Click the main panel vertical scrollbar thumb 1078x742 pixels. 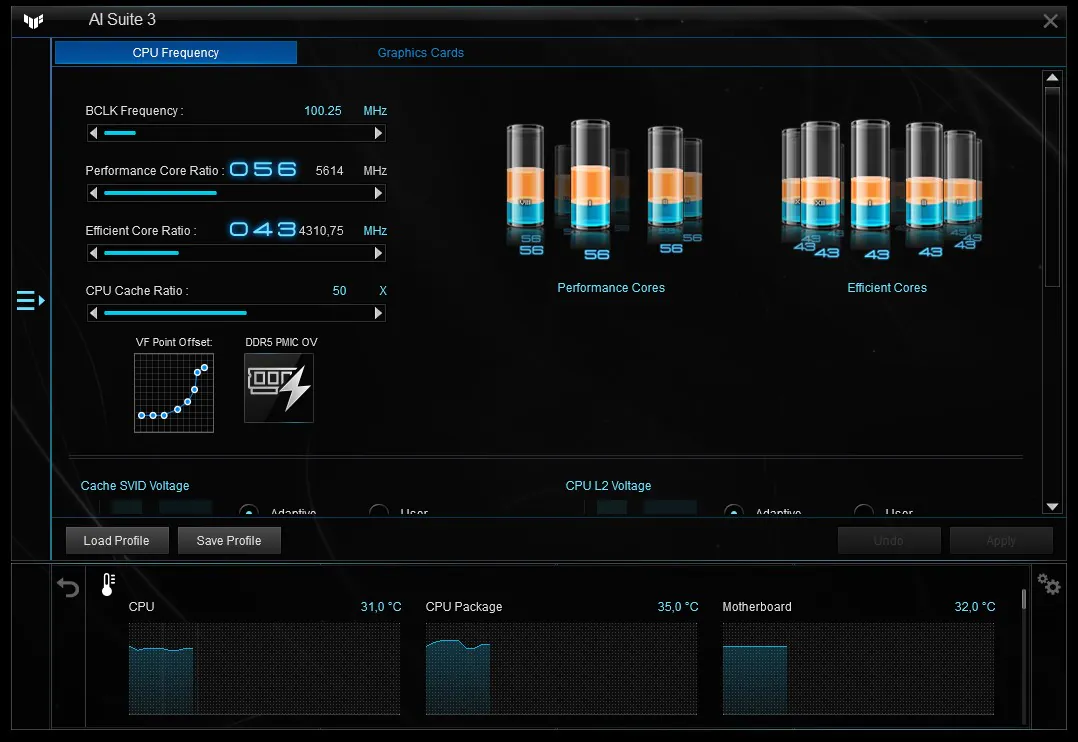coord(1053,186)
